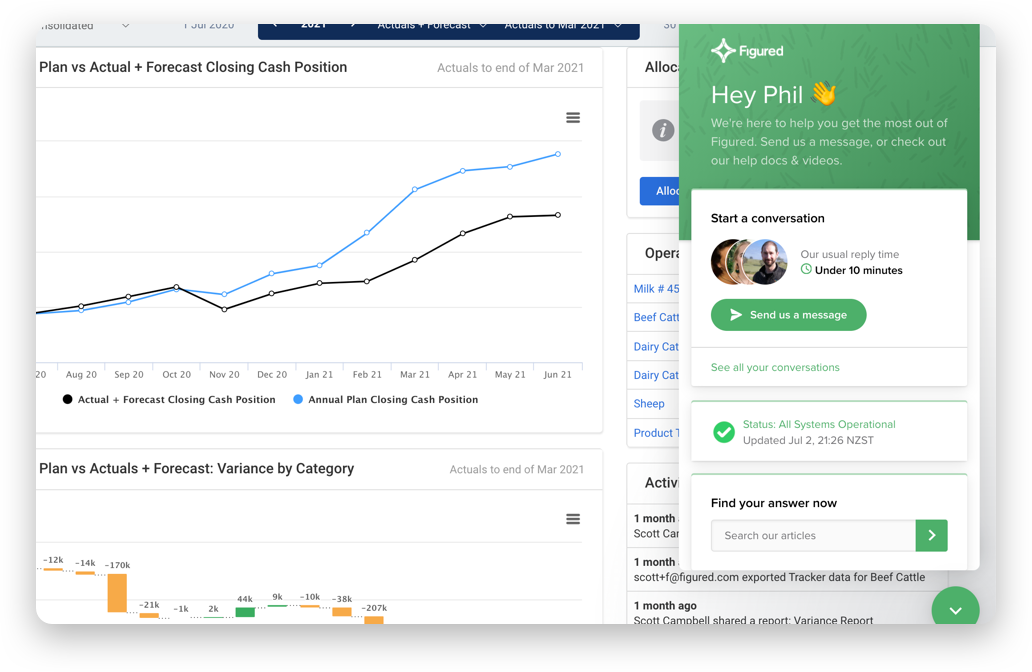Viewport: 1032px width, 672px height.
Task: Switch to the previous year with the left chevron
Action: pyautogui.click(x=276, y=28)
